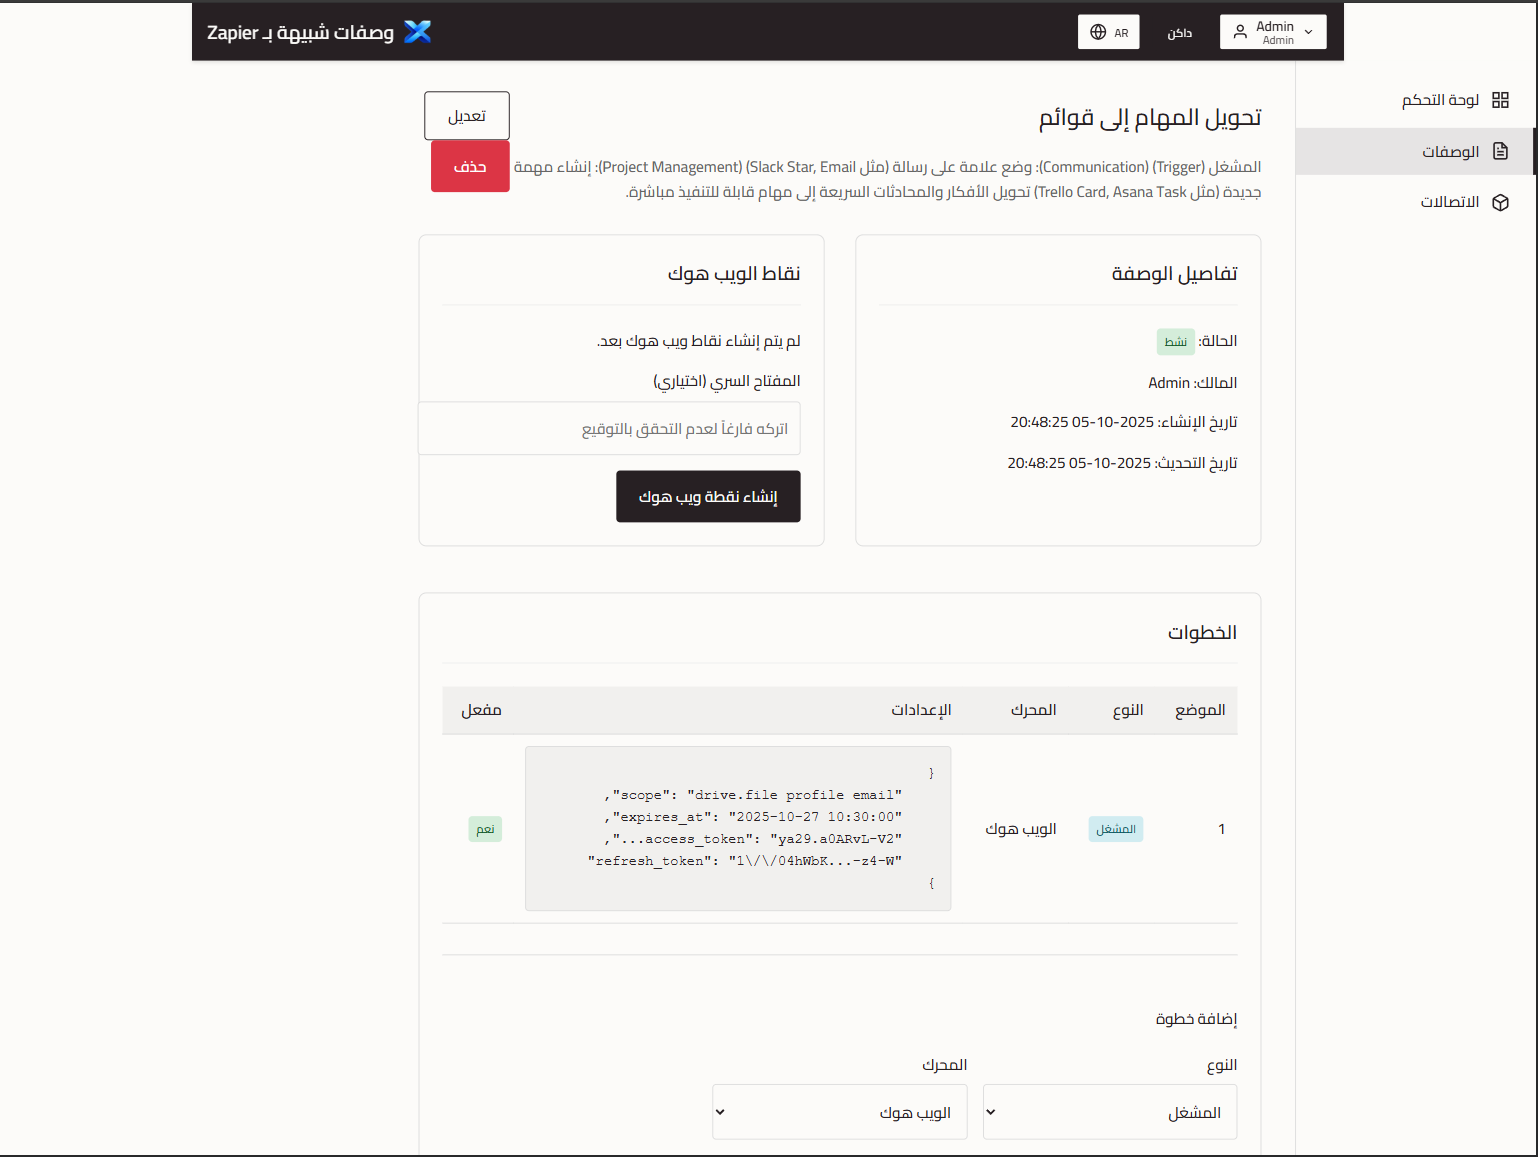1538x1157 pixels.
Task: Click the نعم enabled badge for step 1
Action: coord(485,828)
